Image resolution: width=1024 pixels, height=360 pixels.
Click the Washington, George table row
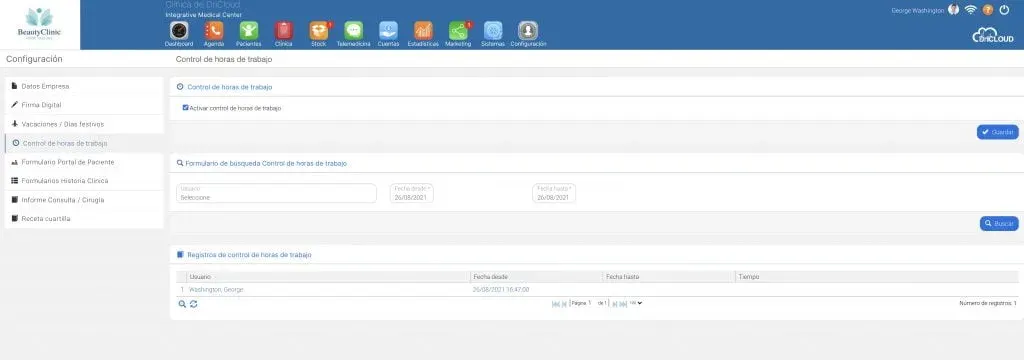pos(597,289)
